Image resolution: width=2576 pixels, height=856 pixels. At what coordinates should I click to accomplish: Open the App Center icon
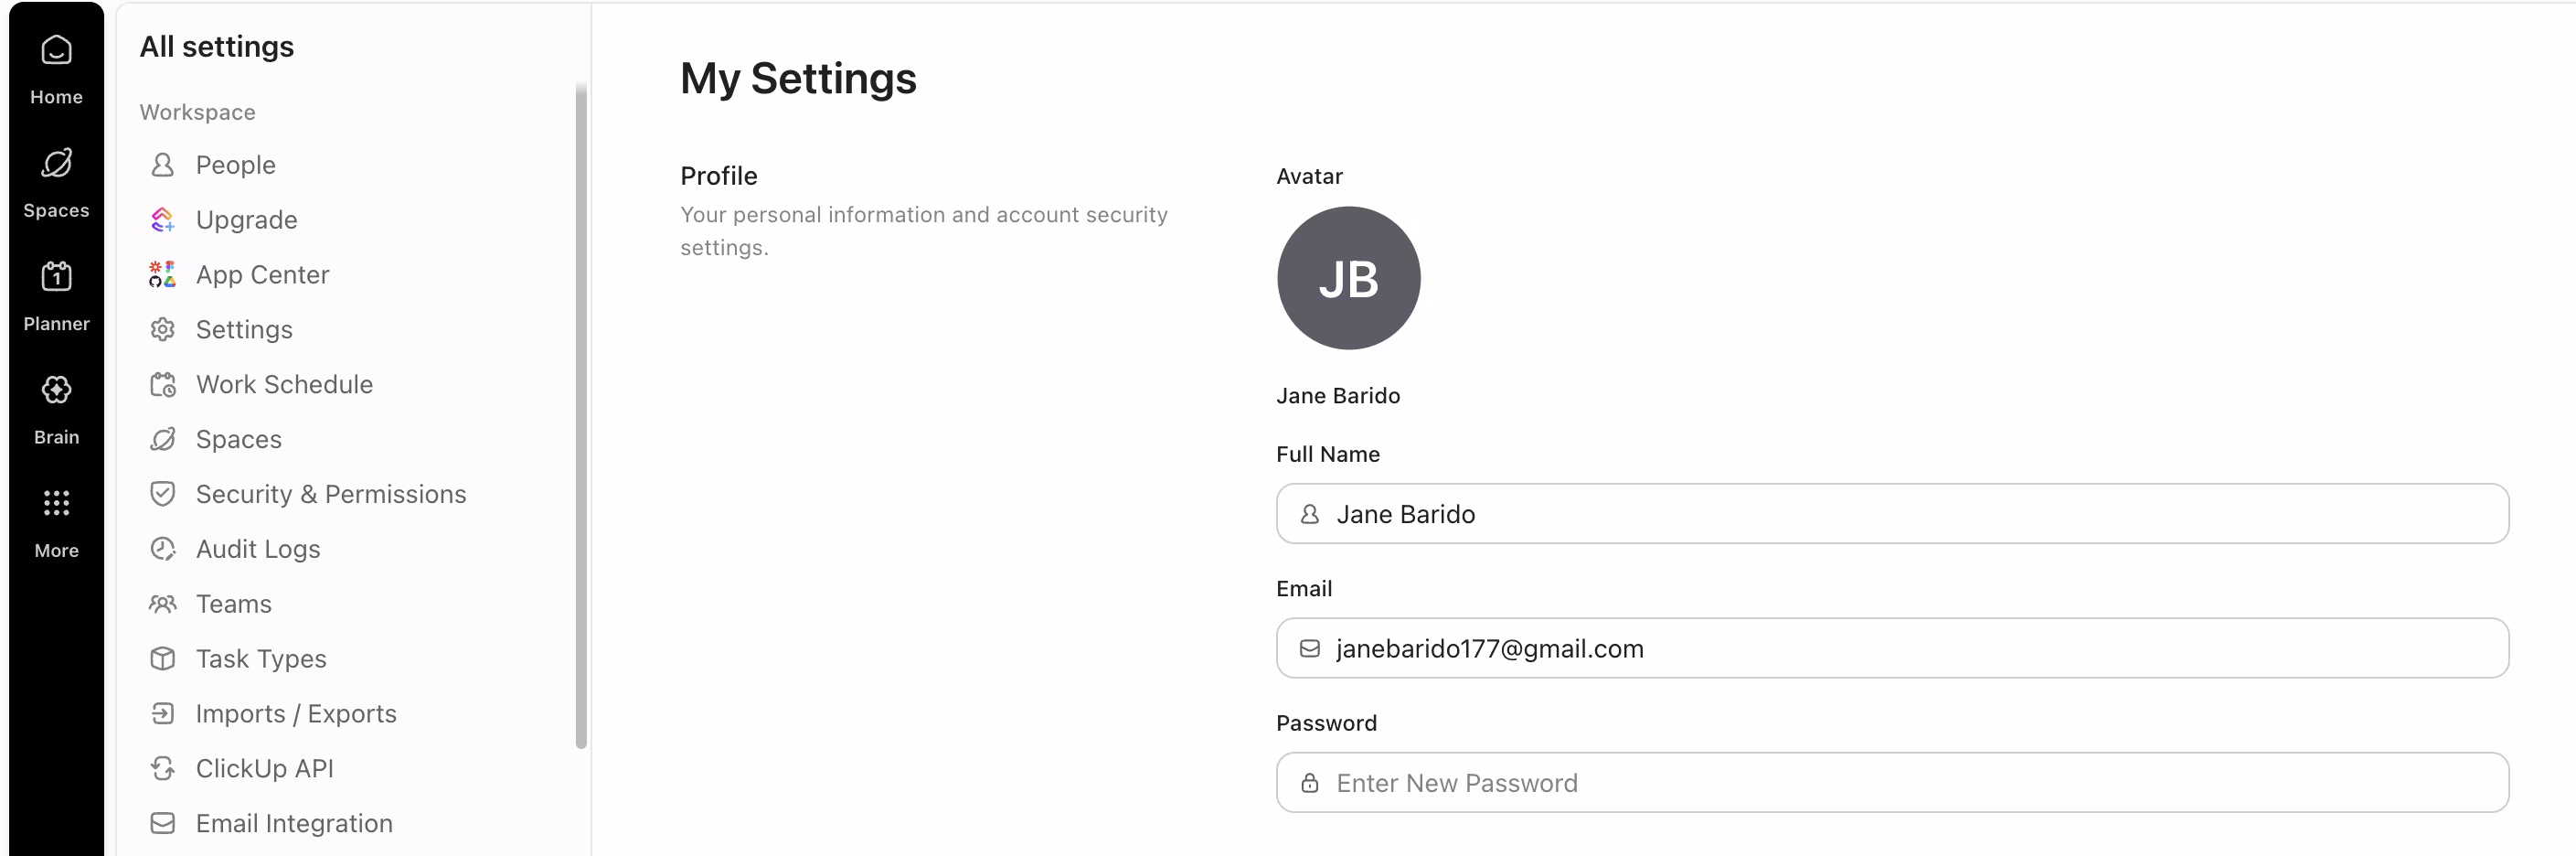click(x=162, y=275)
